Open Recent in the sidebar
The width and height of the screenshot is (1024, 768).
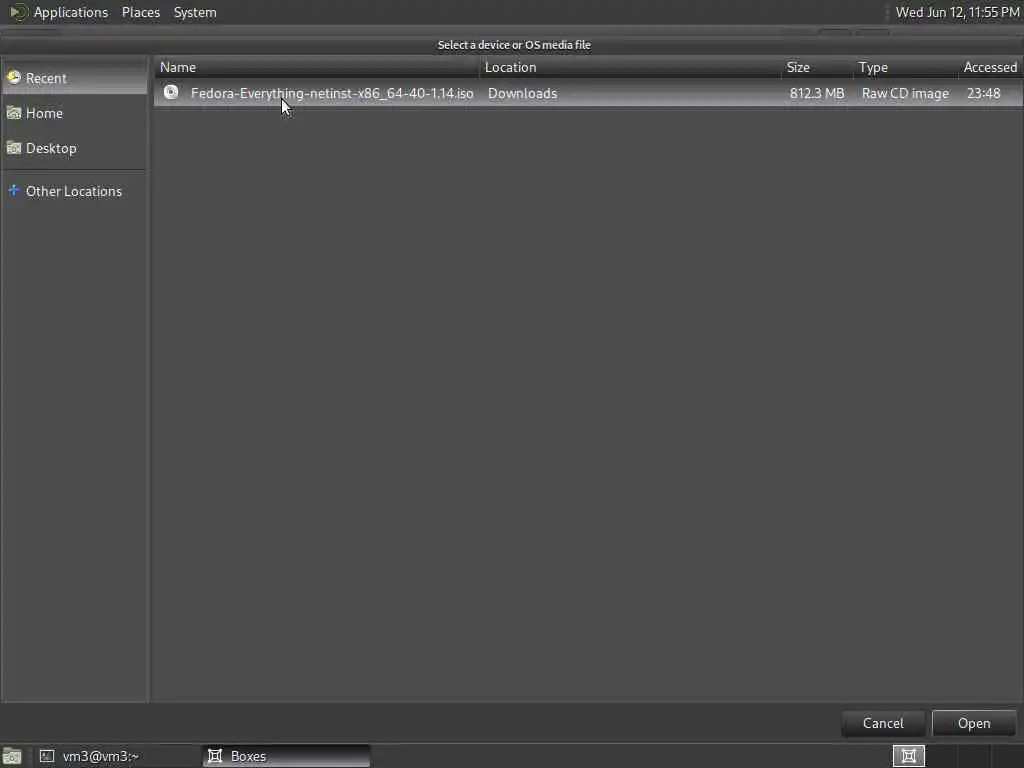(x=74, y=78)
